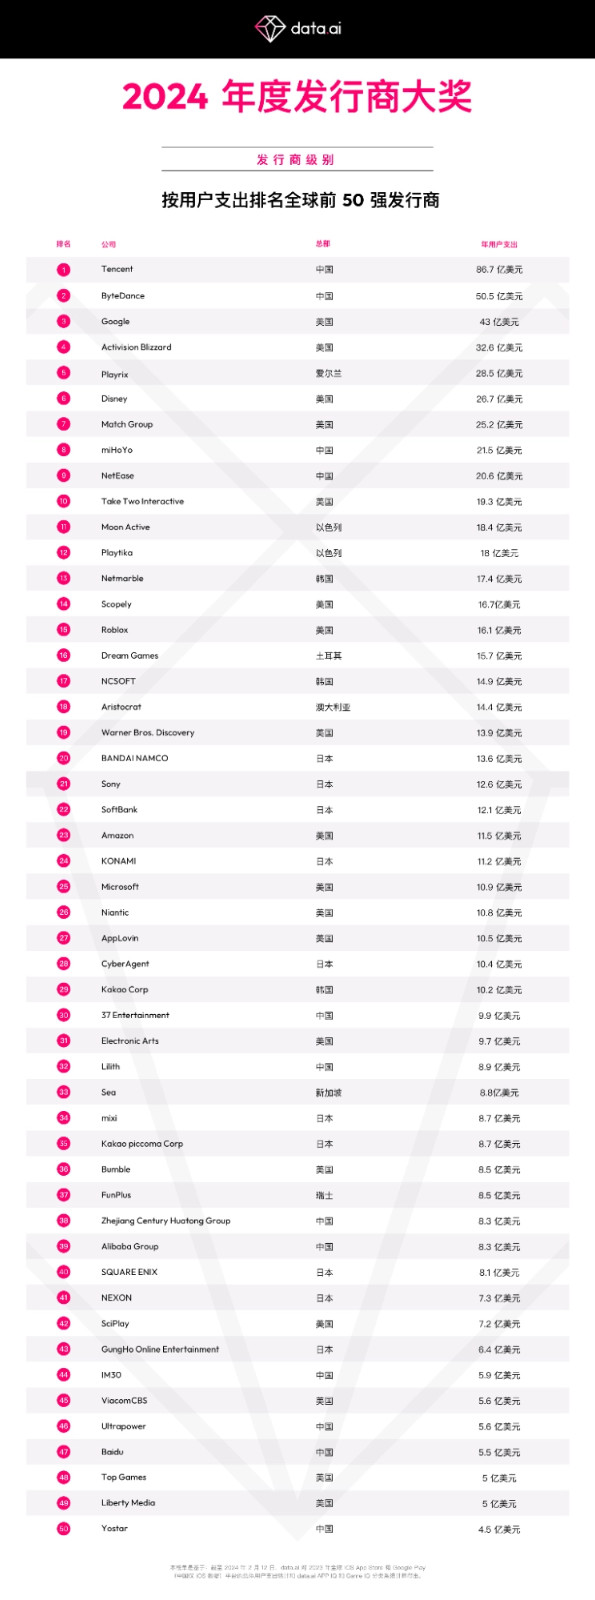Click the rank 2 badge next to ByteDance
The image size is (595, 1600).
tap(63, 295)
